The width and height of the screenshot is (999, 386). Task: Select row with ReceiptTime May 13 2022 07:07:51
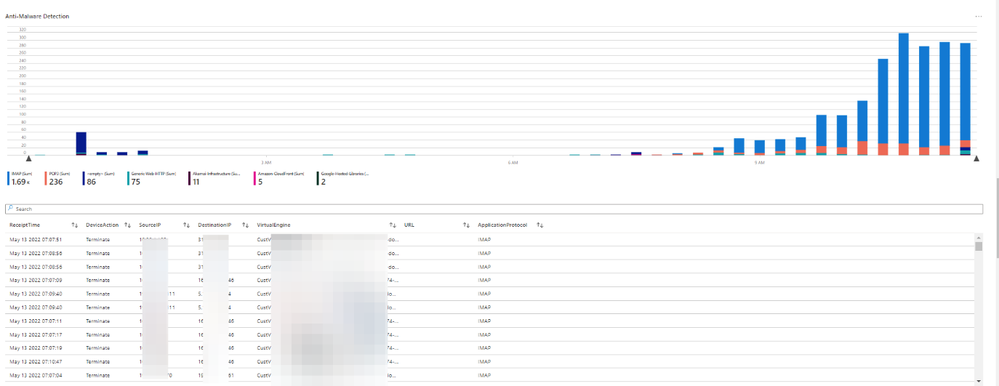pos(490,239)
